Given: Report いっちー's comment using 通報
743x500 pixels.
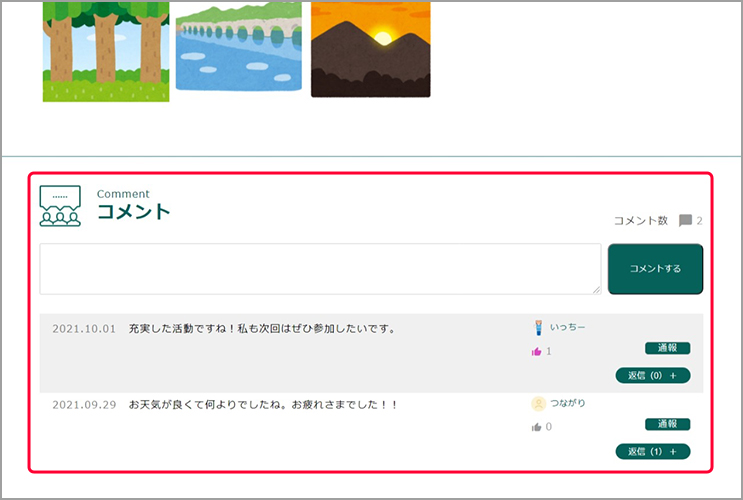Looking at the screenshot, I should click(x=667, y=348).
